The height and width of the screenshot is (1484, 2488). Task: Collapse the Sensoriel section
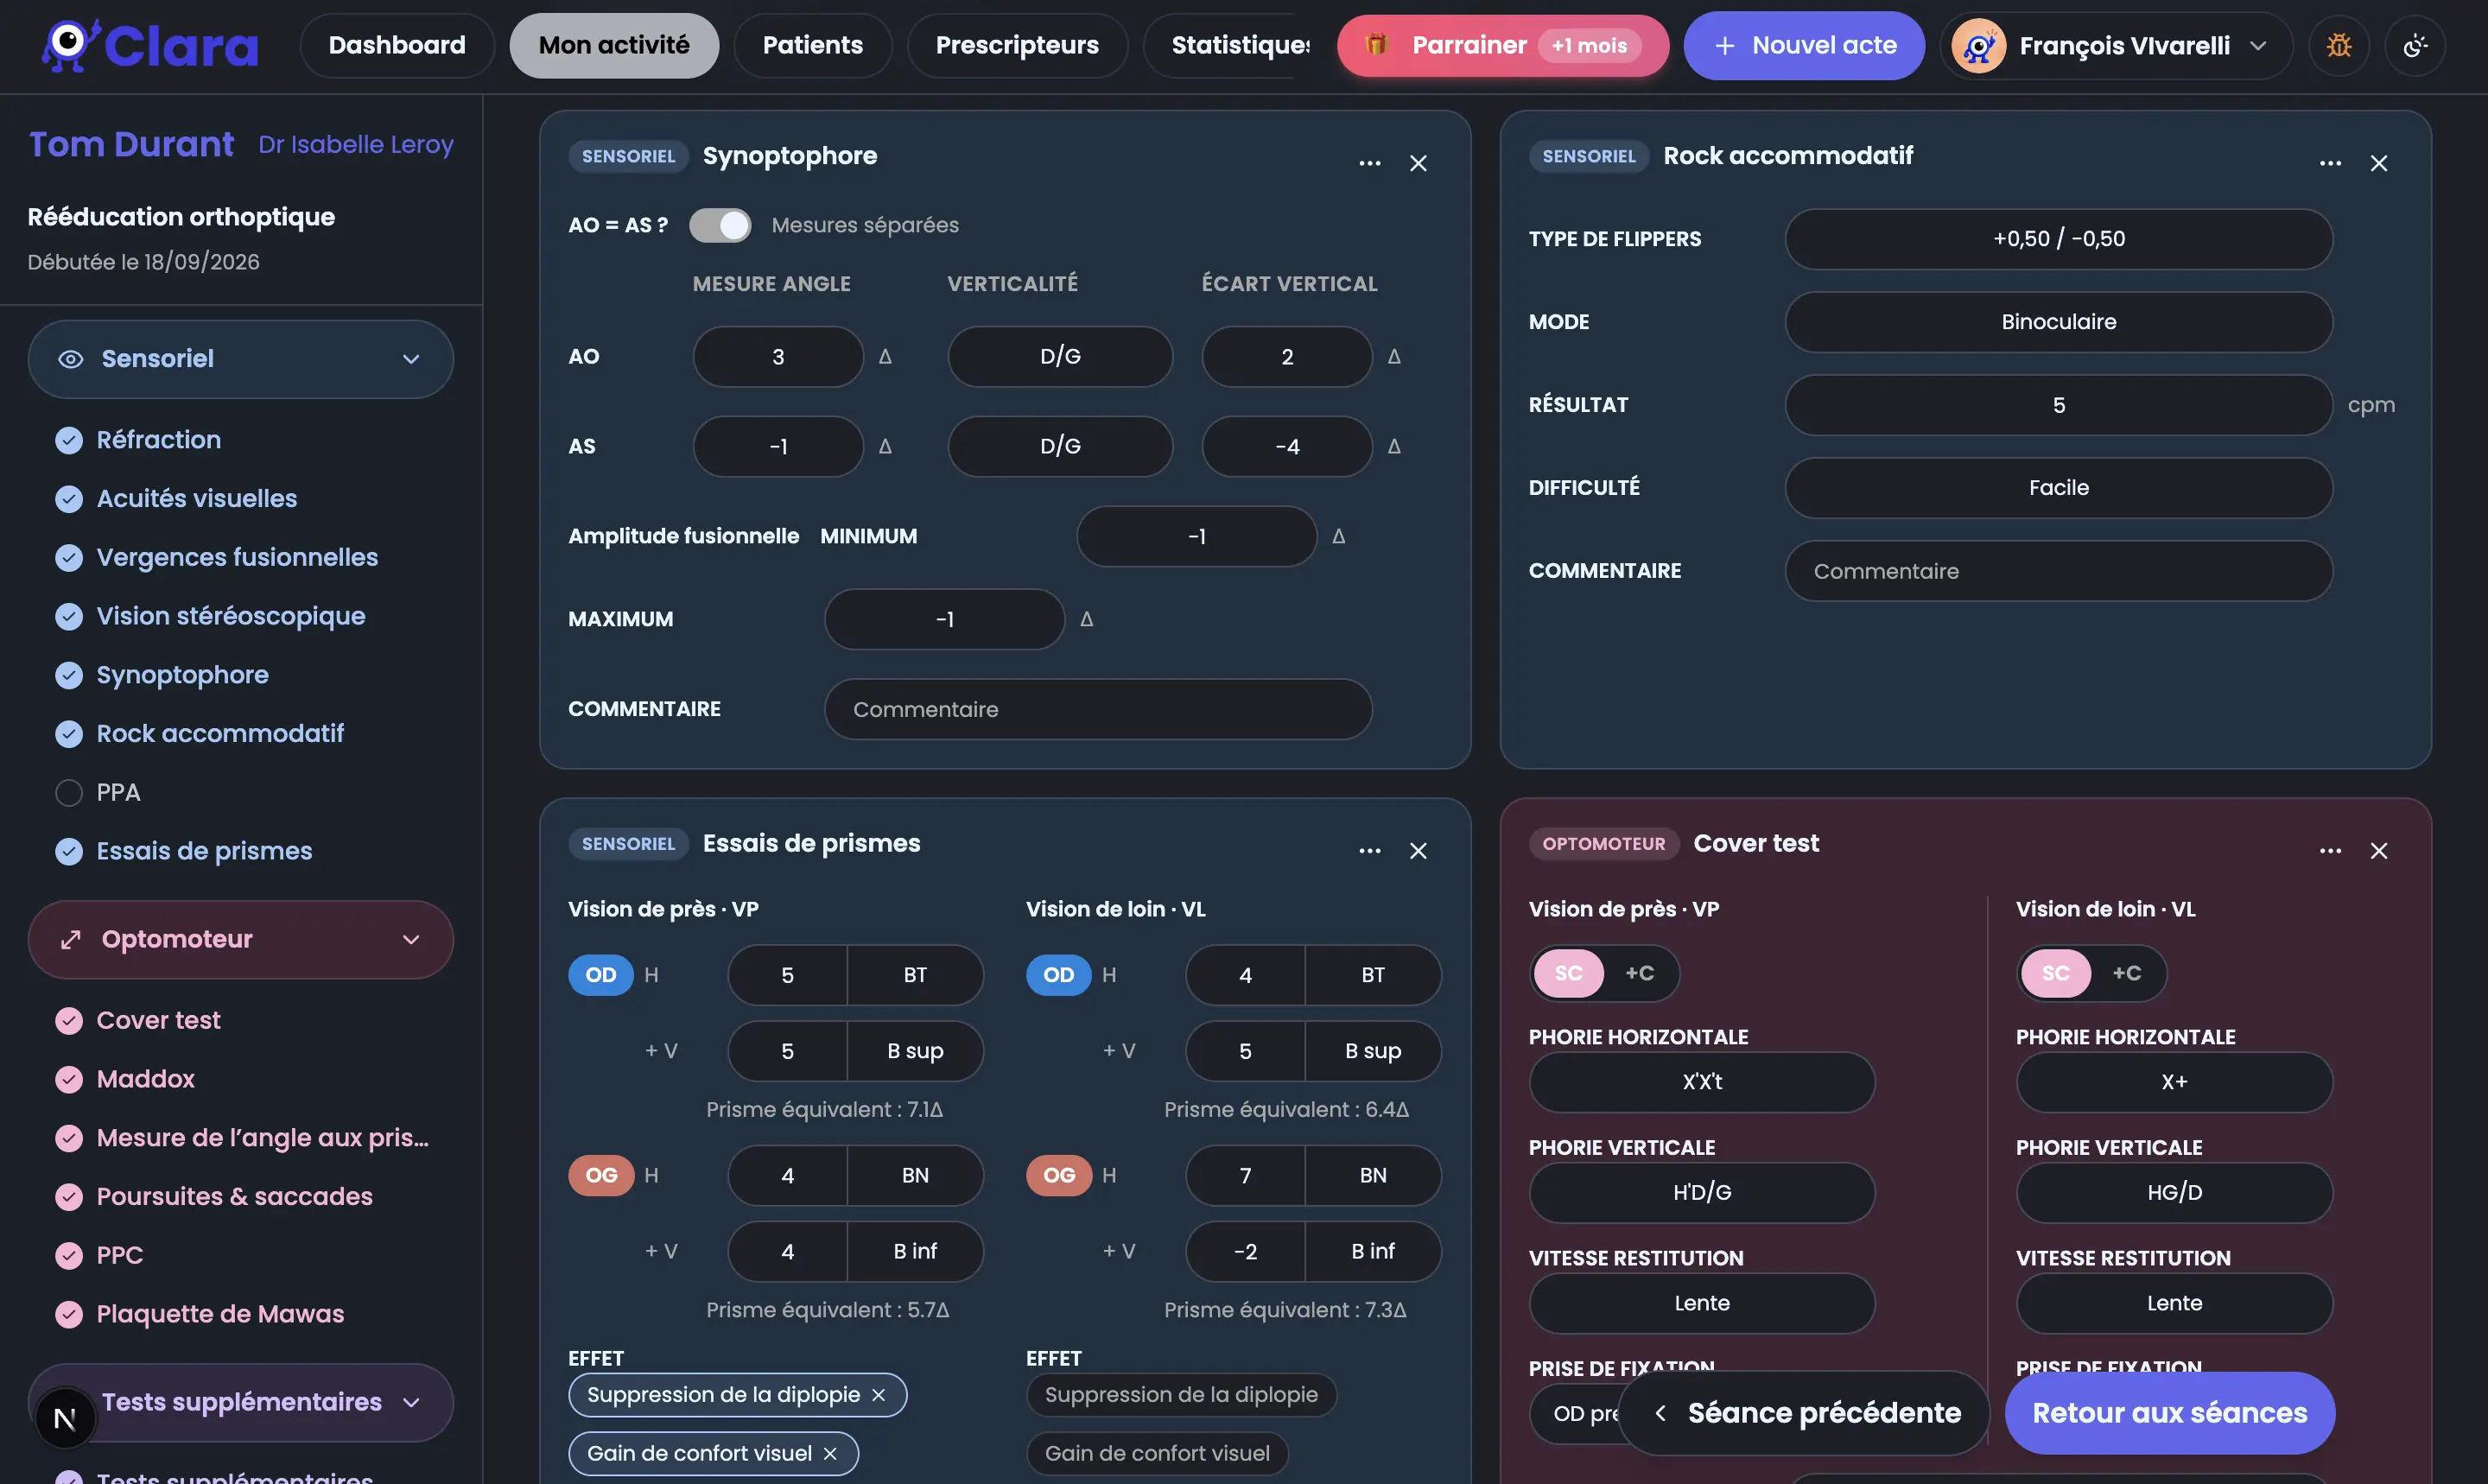[x=241, y=359]
